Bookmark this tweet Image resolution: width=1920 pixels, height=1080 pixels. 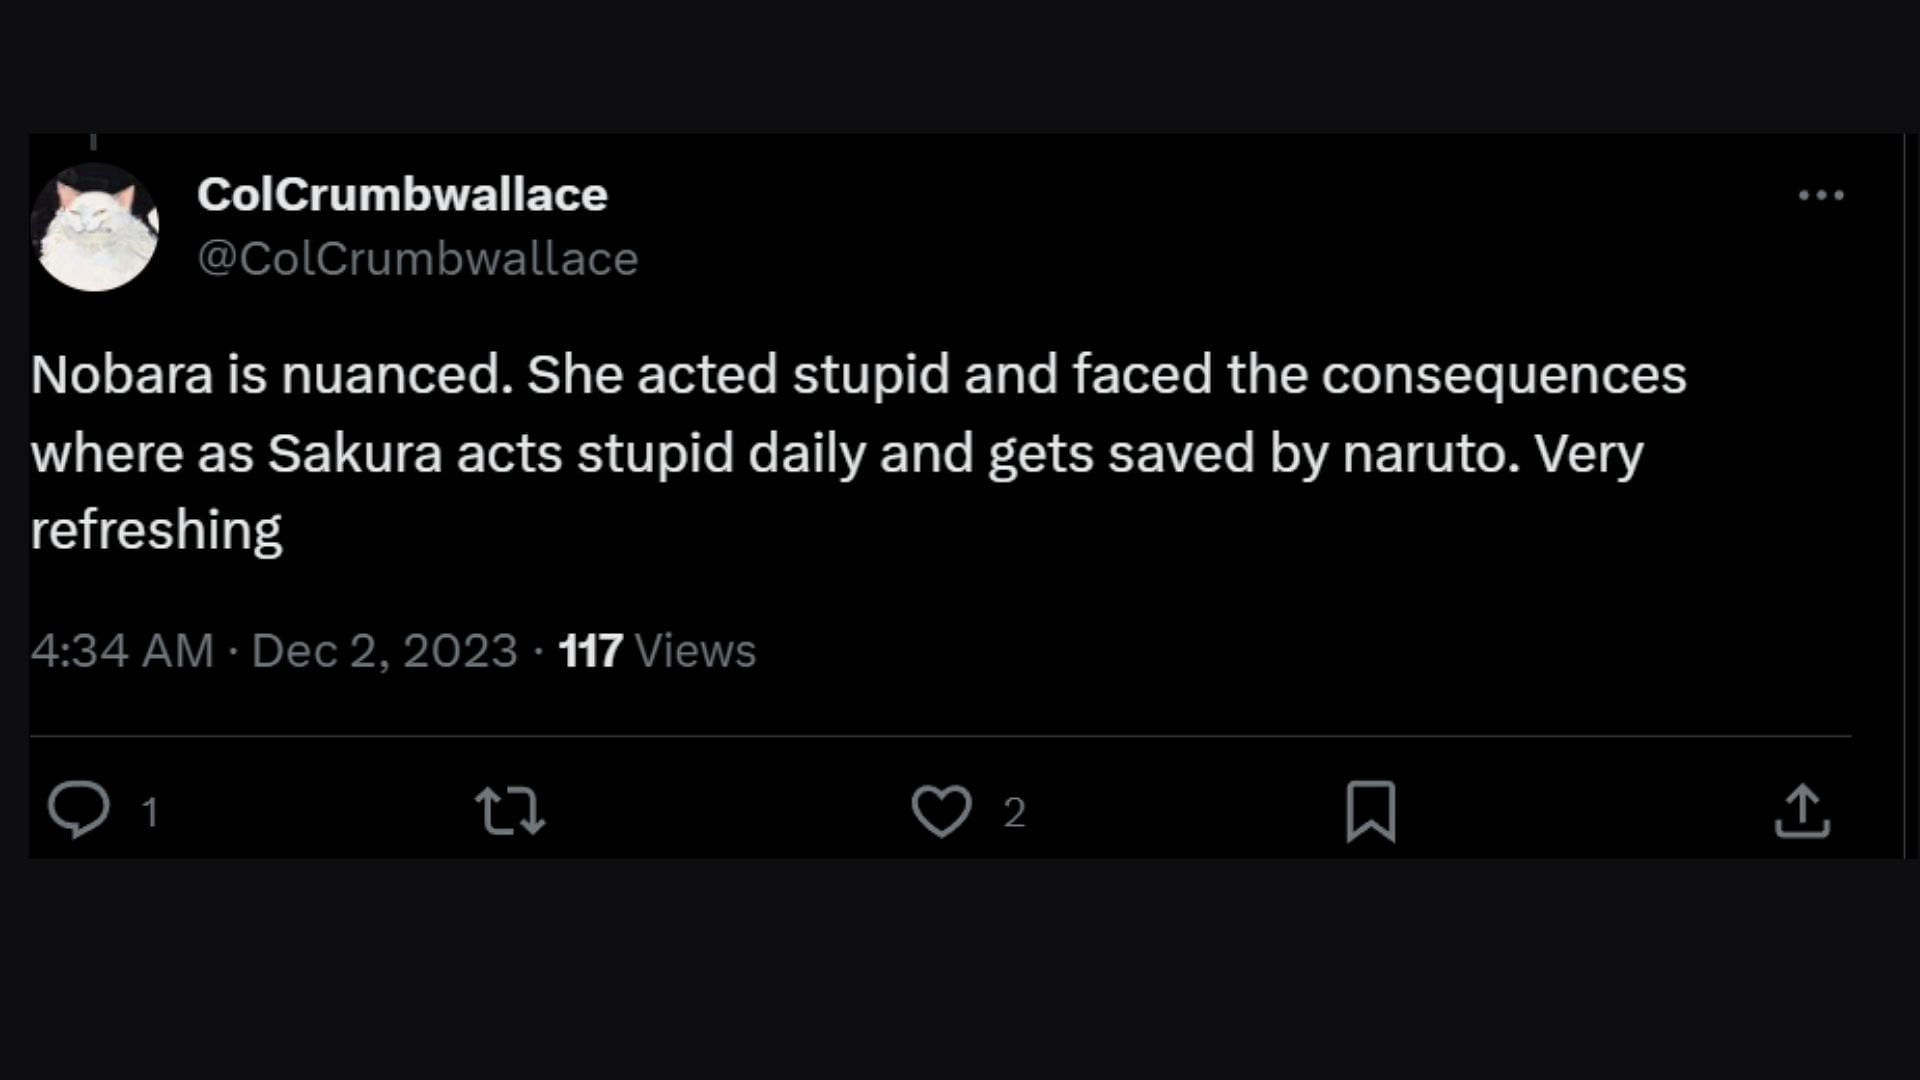[1371, 810]
